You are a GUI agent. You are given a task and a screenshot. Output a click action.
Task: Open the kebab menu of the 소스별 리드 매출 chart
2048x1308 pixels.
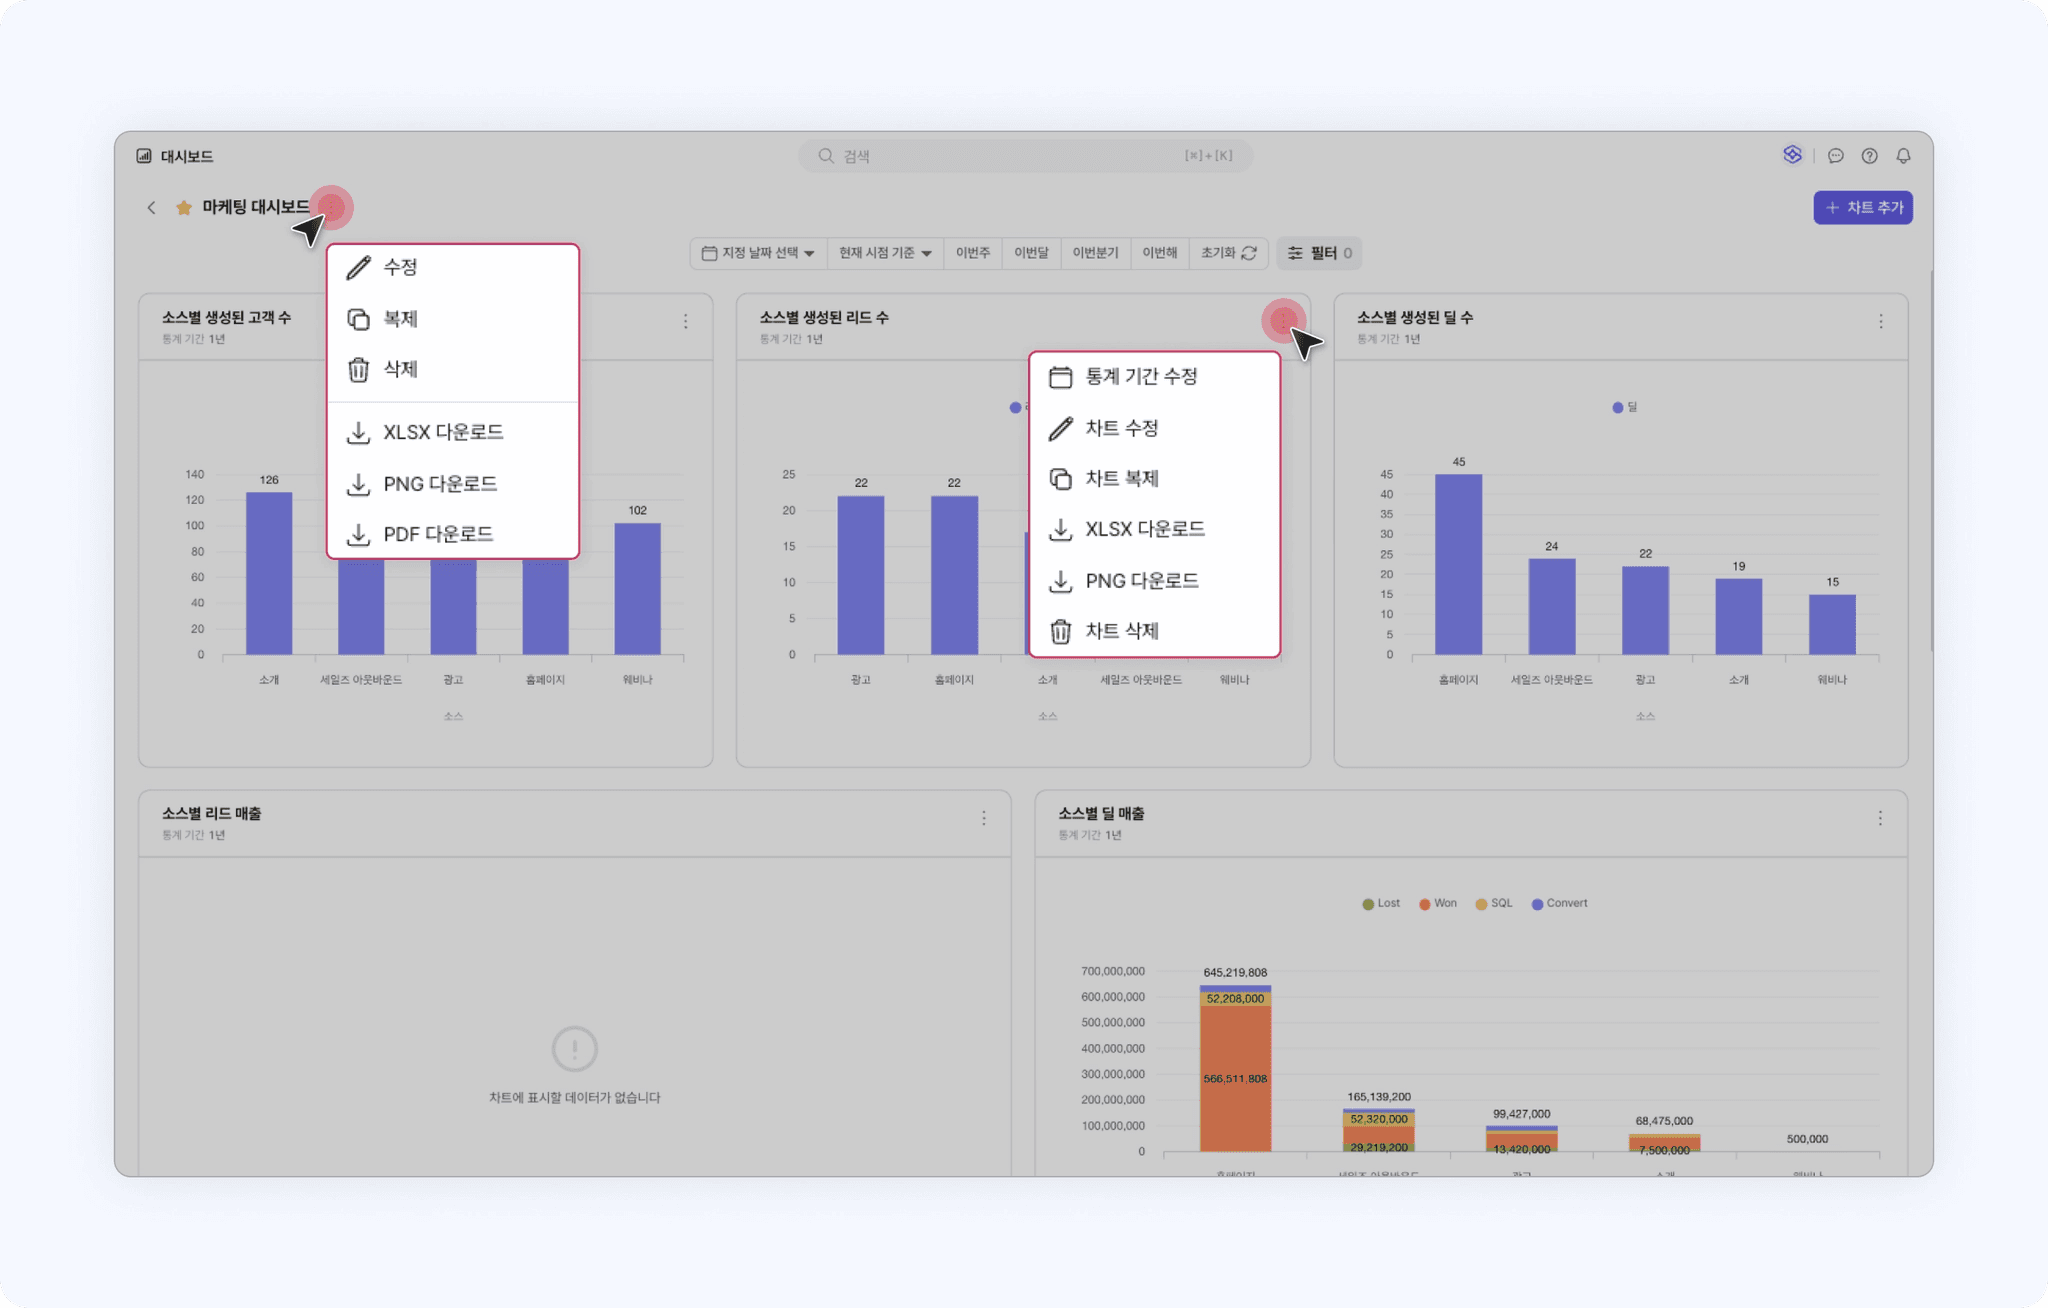[x=984, y=818]
